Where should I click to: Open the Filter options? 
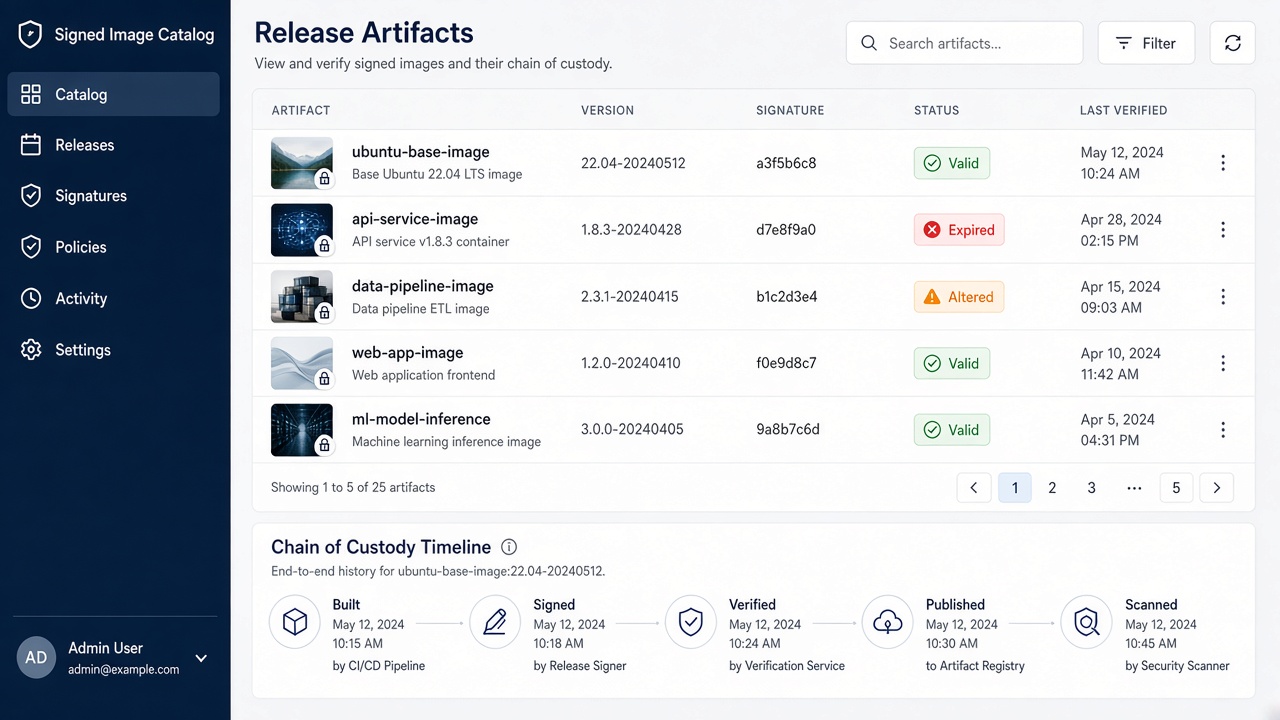[x=1146, y=43]
